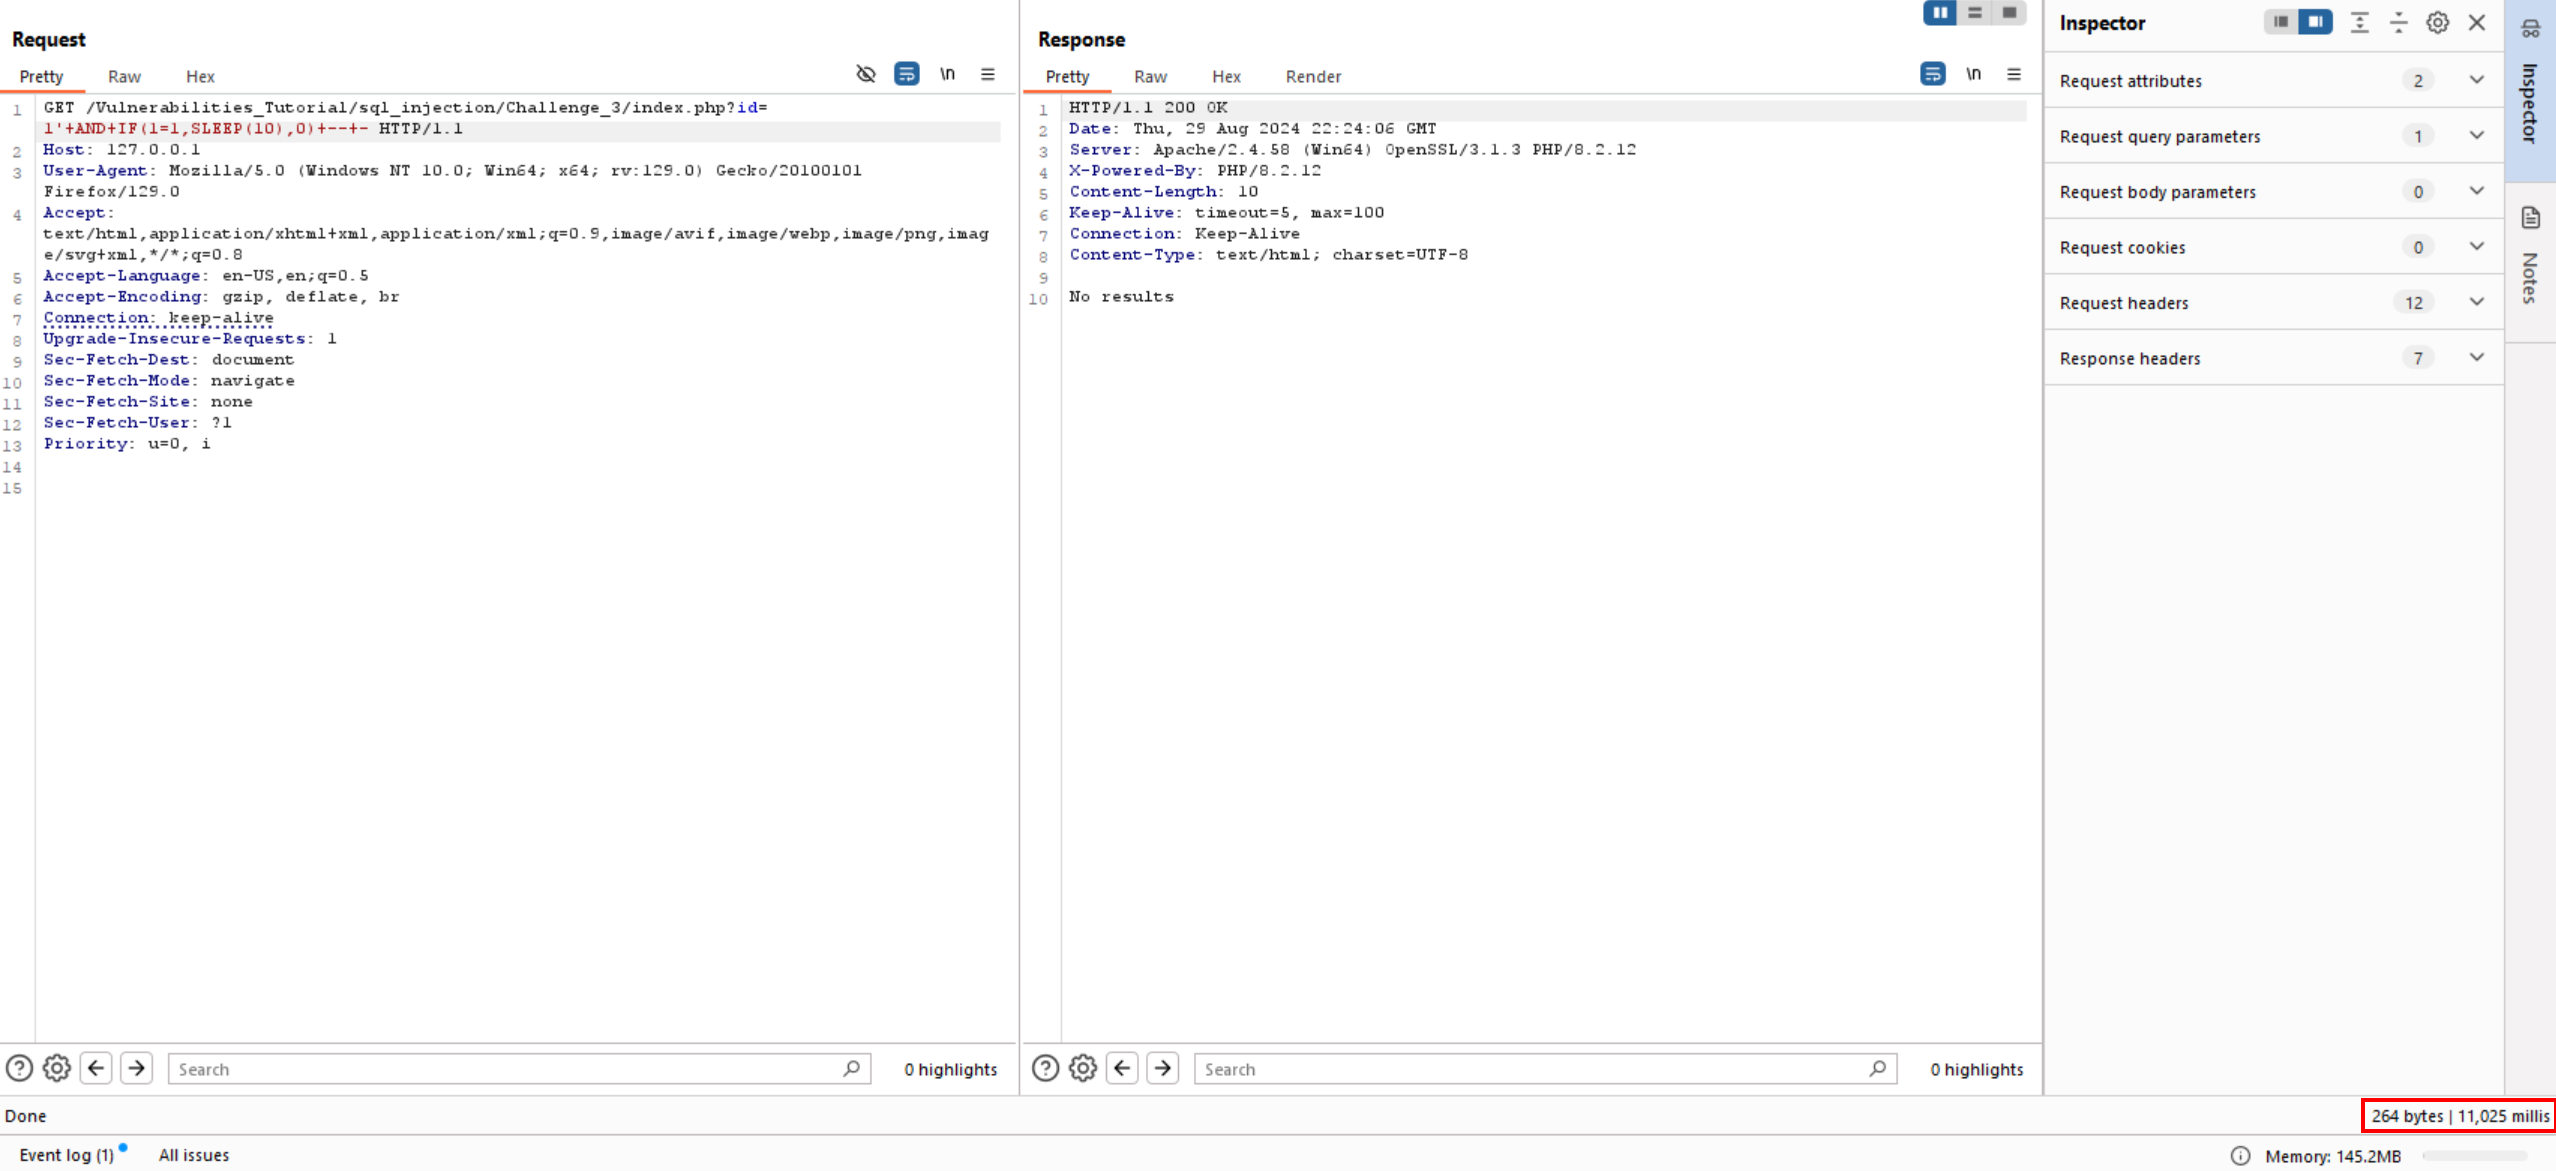Click the Host: 127.0.0.1 header line
This screenshot has height=1171, width=2556.
point(121,150)
